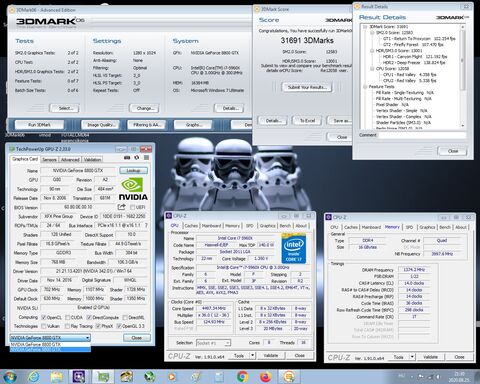Viewport: 480px width, 384px height.
Task: Toggle the Vulkan checkbox
Action: pyautogui.click(x=43, y=326)
